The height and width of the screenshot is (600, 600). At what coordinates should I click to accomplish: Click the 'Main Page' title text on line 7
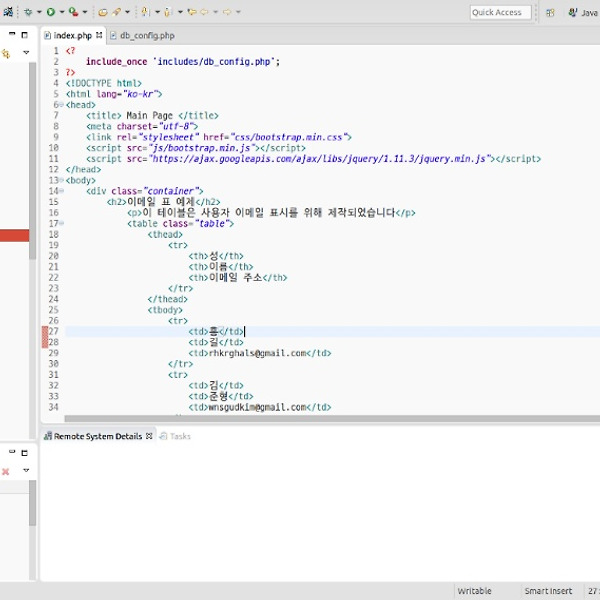[x=150, y=116]
